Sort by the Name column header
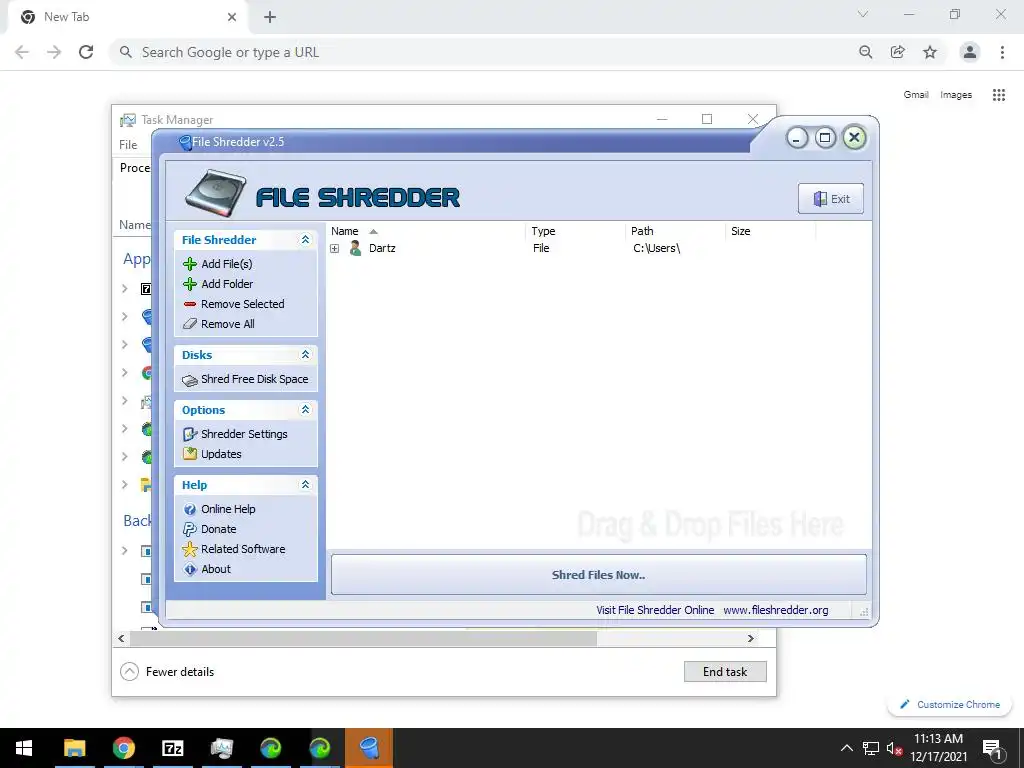Viewport: 1024px width, 768px height. click(425, 231)
